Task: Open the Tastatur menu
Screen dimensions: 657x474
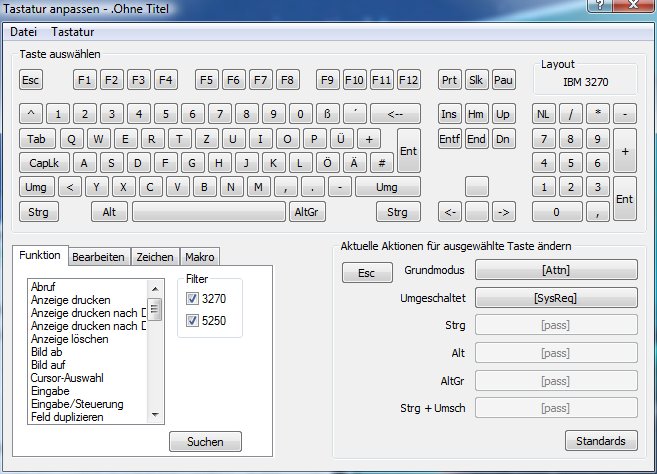Action: click(72, 32)
